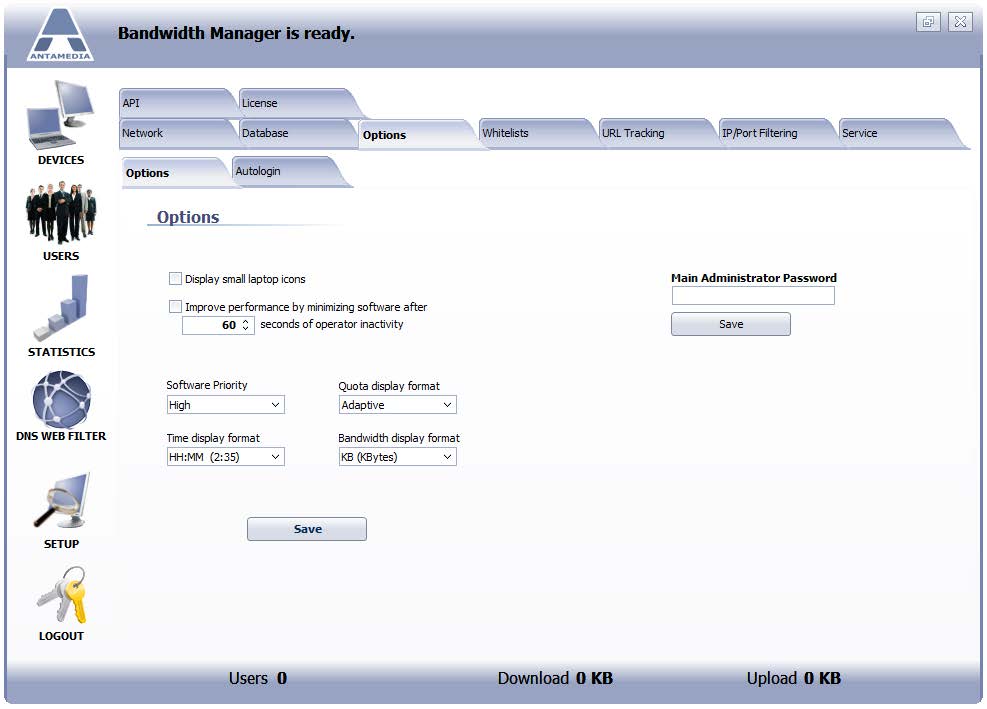Click the DEVICES sidebar label
This screenshot has width=987, height=709.
coord(61,160)
